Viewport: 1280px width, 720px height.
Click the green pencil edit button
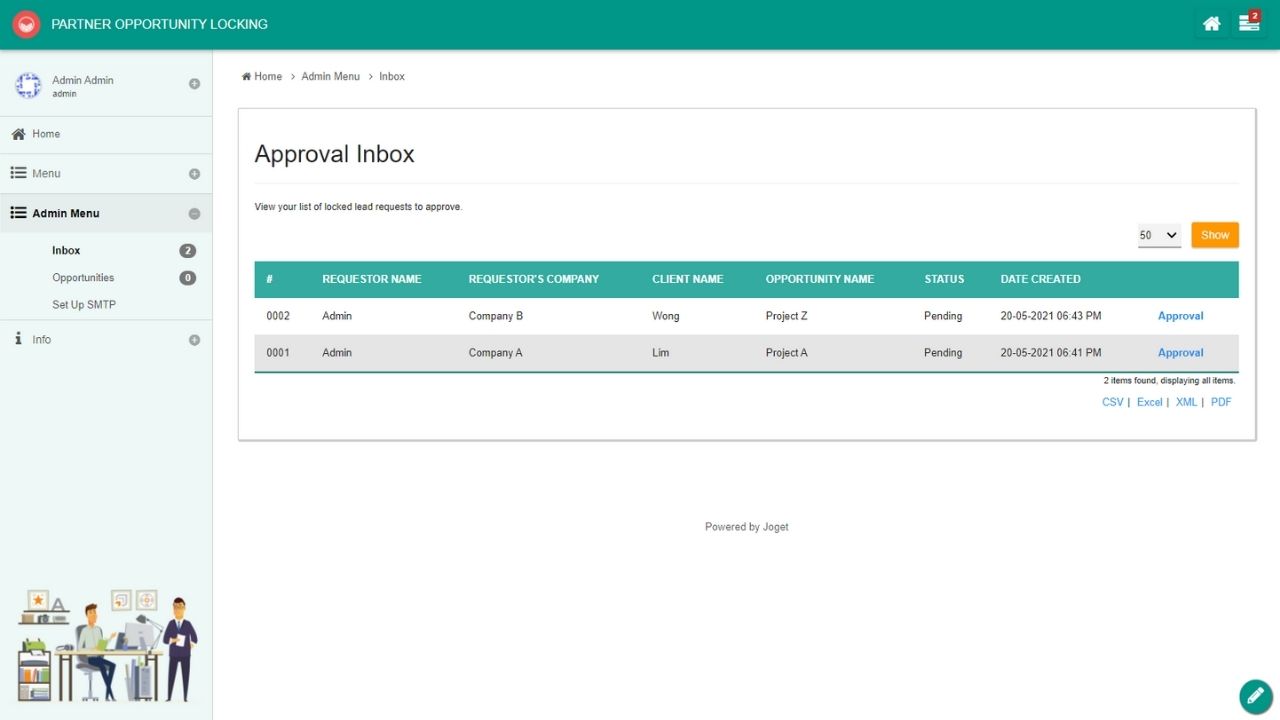click(x=1255, y=696)
